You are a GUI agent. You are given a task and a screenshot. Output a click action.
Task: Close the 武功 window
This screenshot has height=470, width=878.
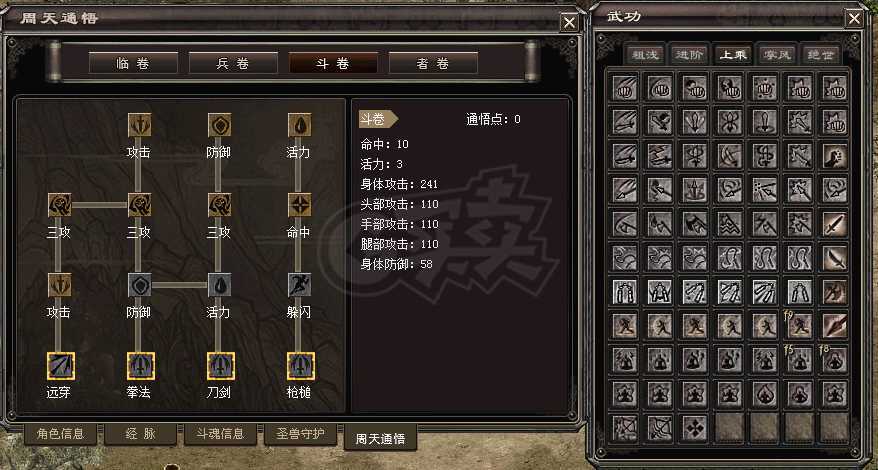tap(854, 19)
